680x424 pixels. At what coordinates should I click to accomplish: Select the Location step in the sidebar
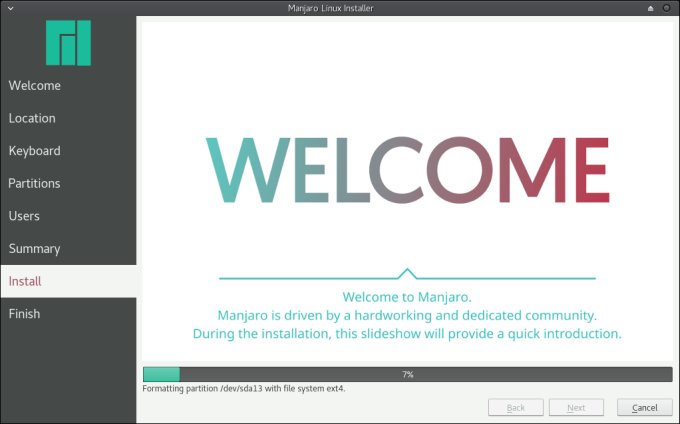pos(69,118)
